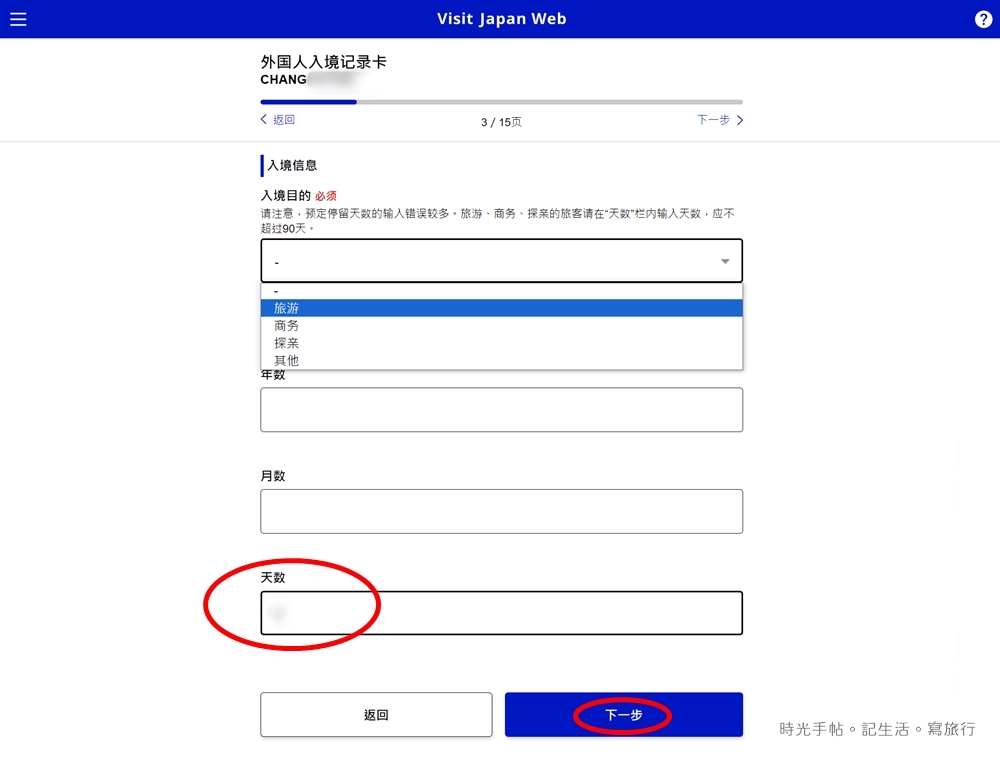Image resolution: width=1000 pixels, height=762 pixels.
Task: Choose 探亲 from the purpose list
Action: pyautogui.click(x=501, y=342)
